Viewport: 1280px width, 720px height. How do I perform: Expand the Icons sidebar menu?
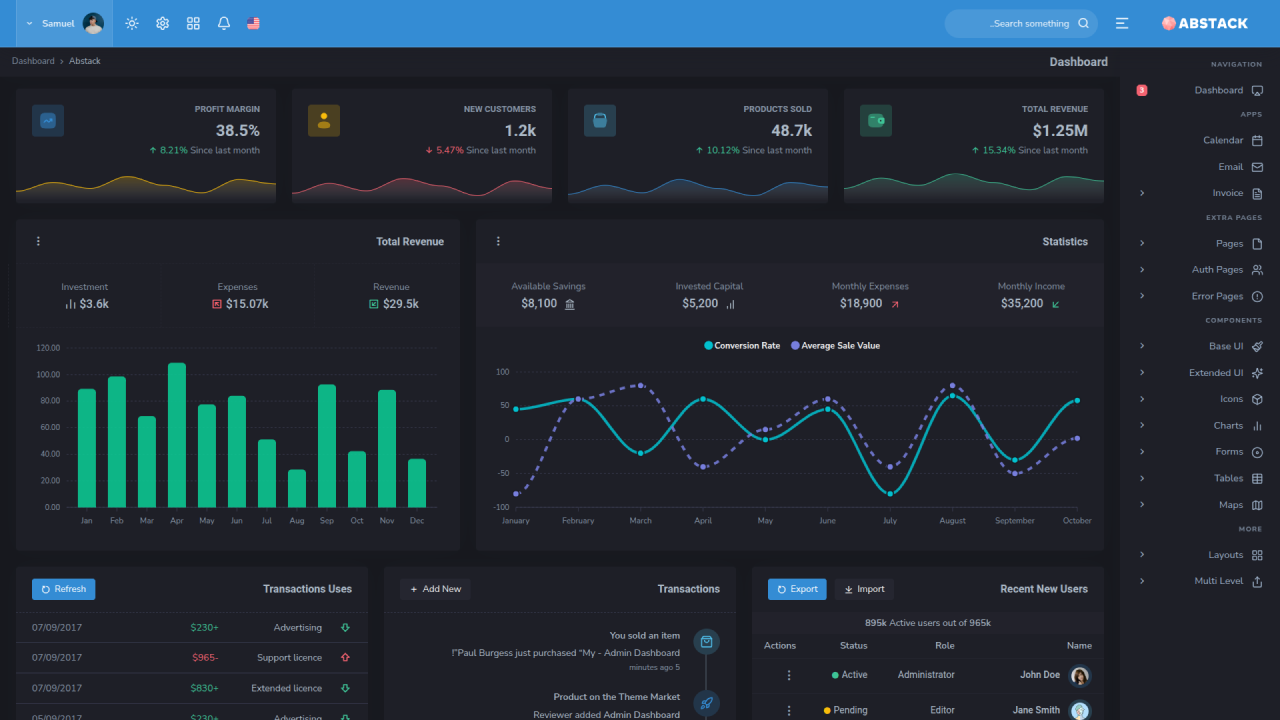coord(1200,399)
